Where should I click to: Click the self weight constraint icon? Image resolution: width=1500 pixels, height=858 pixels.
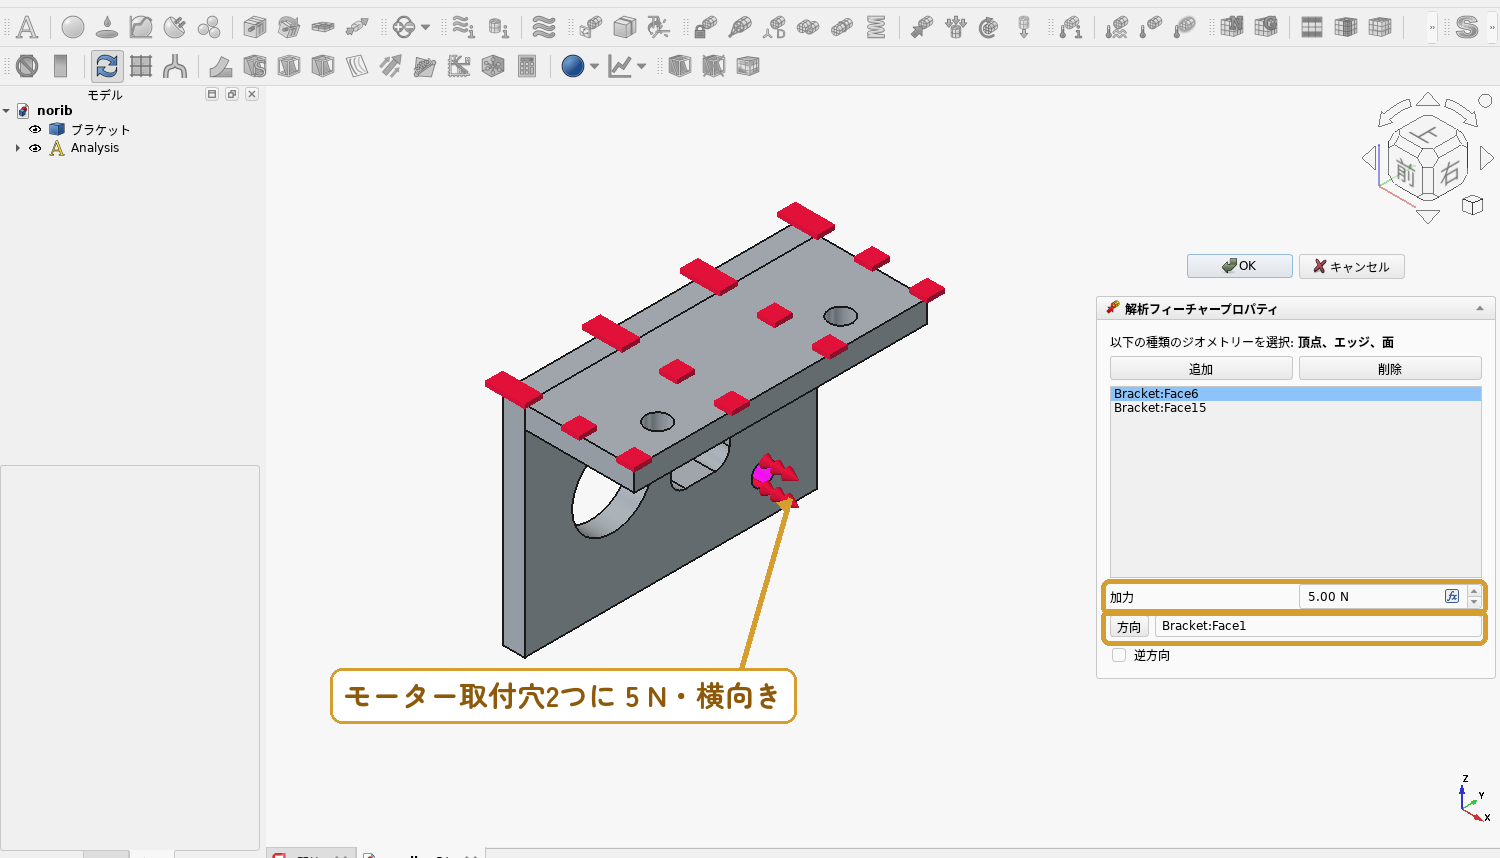tap(1023, 27)
